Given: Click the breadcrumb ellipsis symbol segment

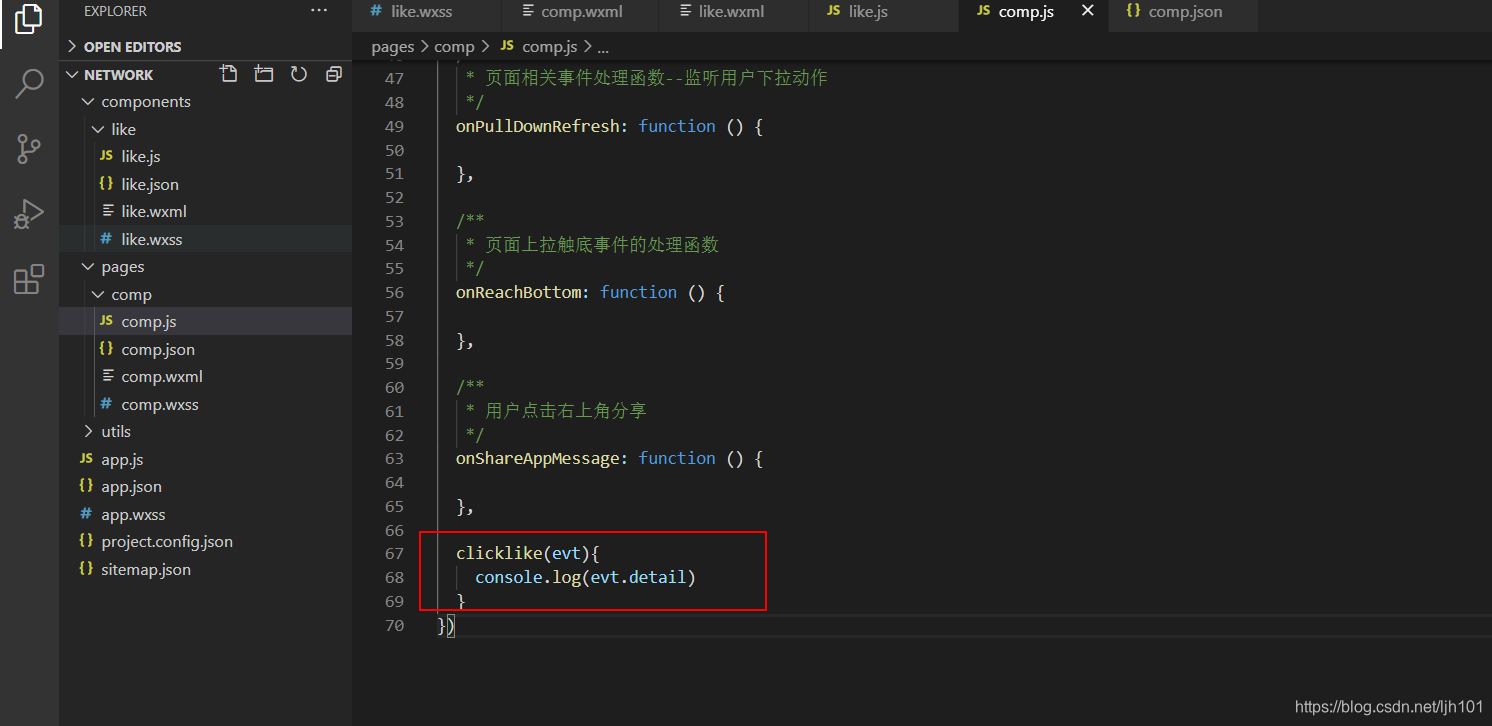Looking at the screenshot, I should coord(603,47).
